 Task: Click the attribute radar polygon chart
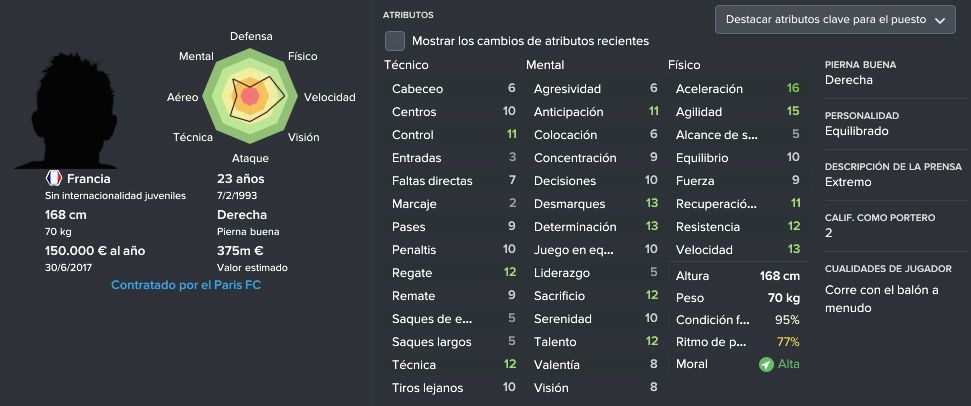coord(250,95)
